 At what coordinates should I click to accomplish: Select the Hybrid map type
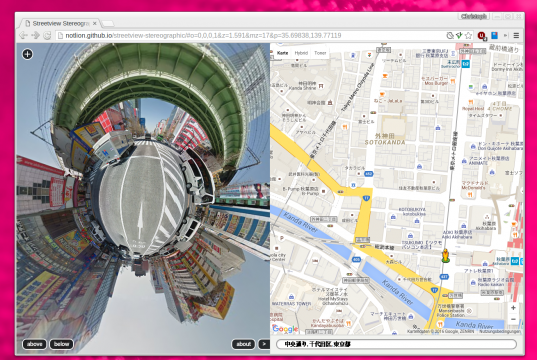301,53
